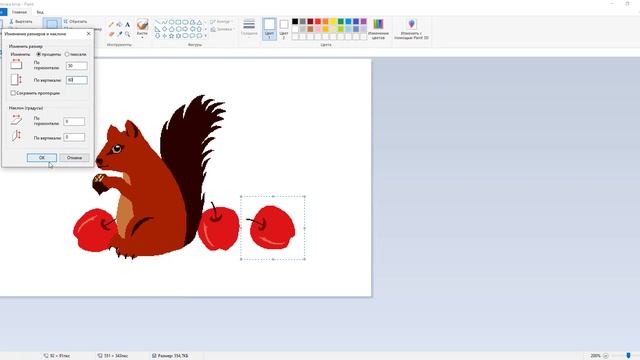This screenshot has height=360, width=640.
Task: Select the Color picker eyedropper tool
Action: [x=119, y=34]
